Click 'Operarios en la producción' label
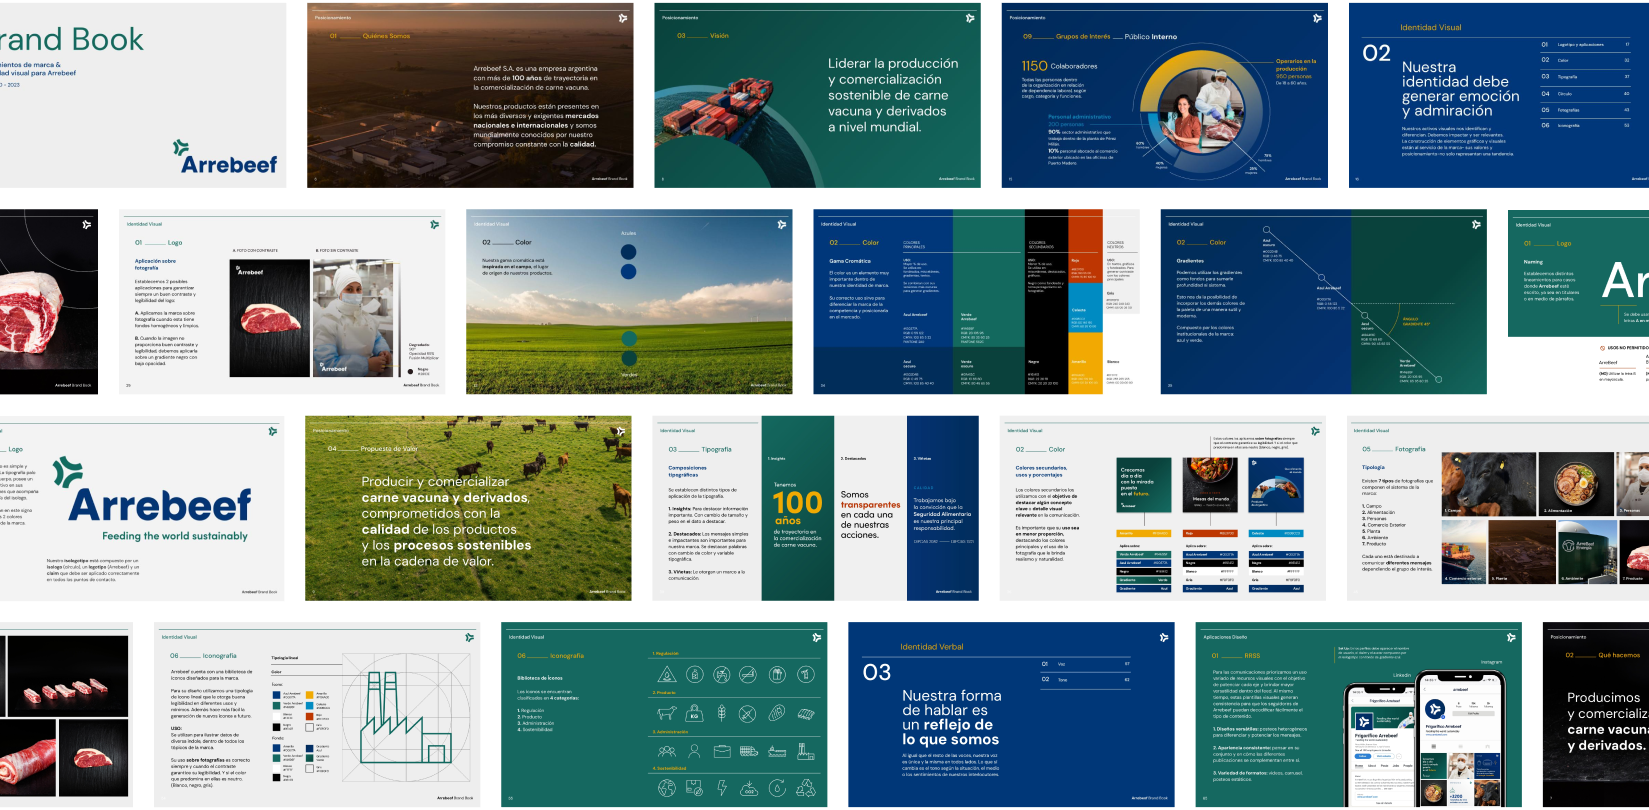This screenshot has width=1649, height=810. pos(1296,65)
